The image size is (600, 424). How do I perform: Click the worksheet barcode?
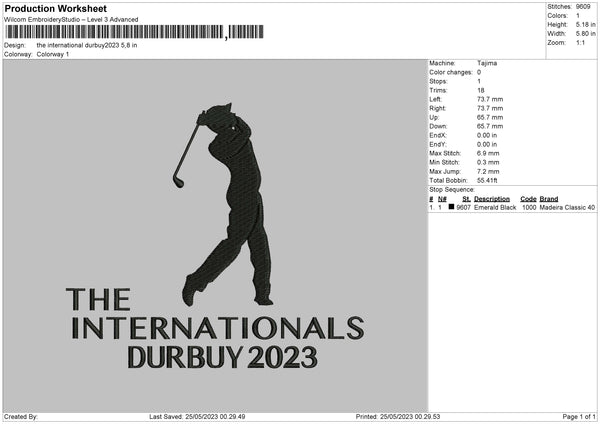point(135,32)
